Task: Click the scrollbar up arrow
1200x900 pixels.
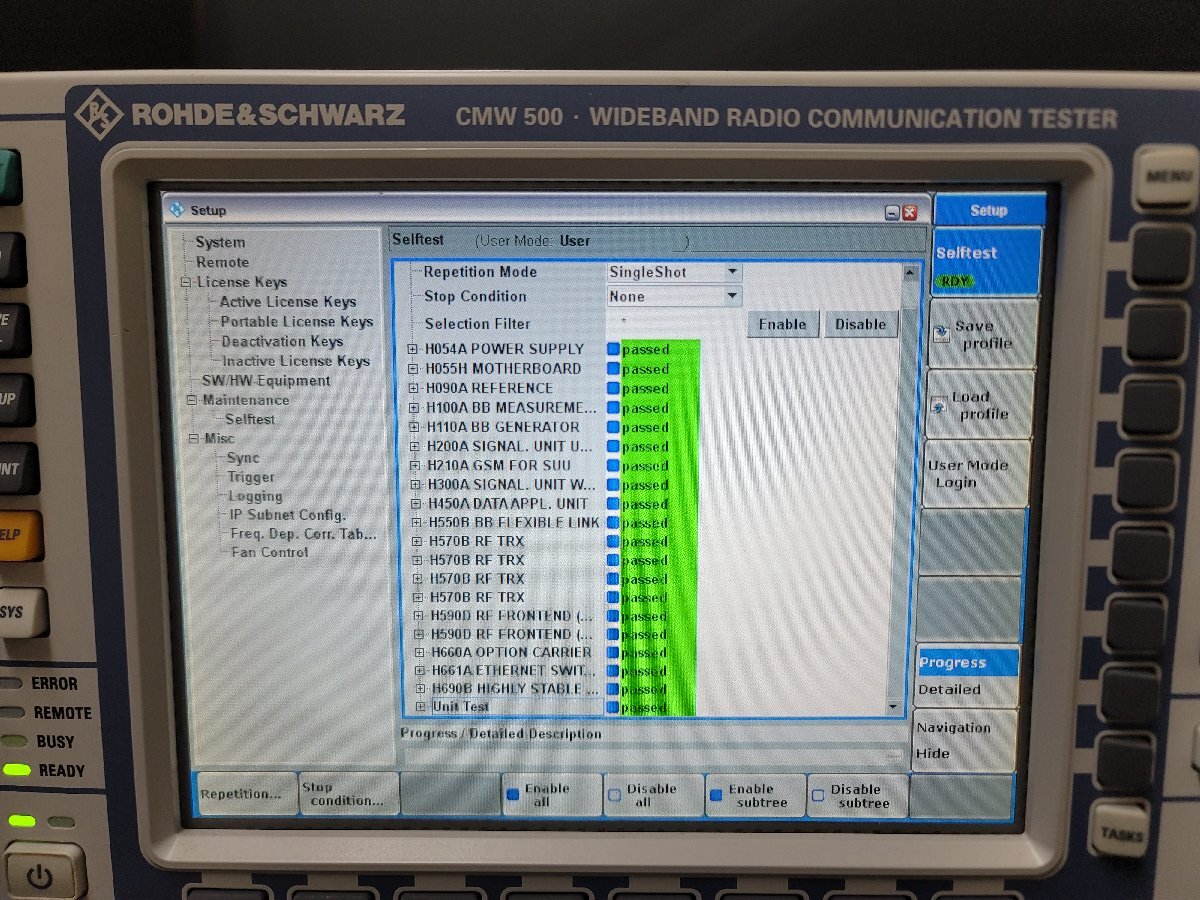Action: coord(908,271)
